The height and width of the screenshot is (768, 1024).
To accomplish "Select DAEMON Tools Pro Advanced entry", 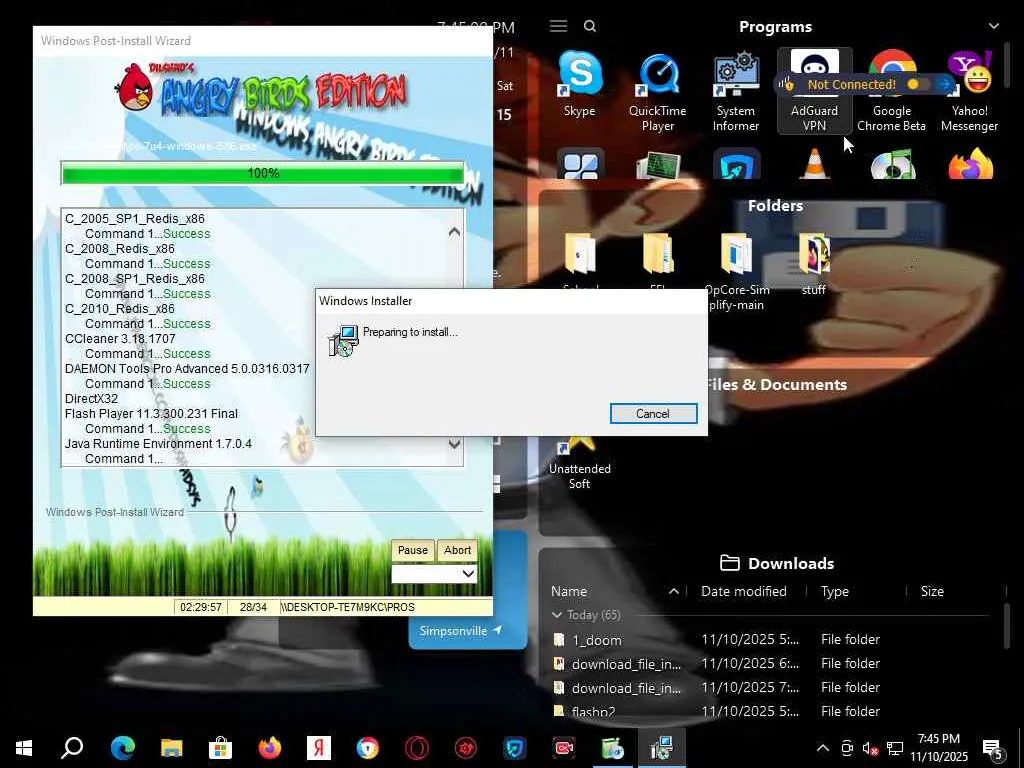I will 187,368.
